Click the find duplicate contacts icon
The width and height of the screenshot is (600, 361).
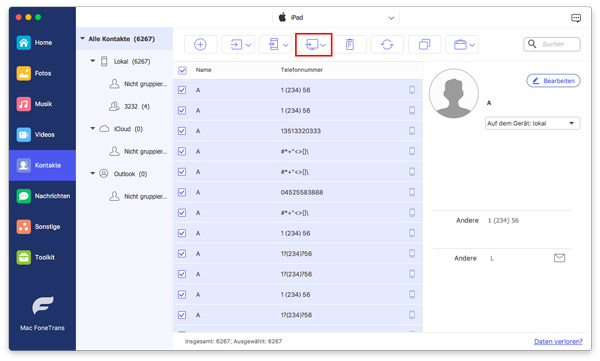click(424, 44)
